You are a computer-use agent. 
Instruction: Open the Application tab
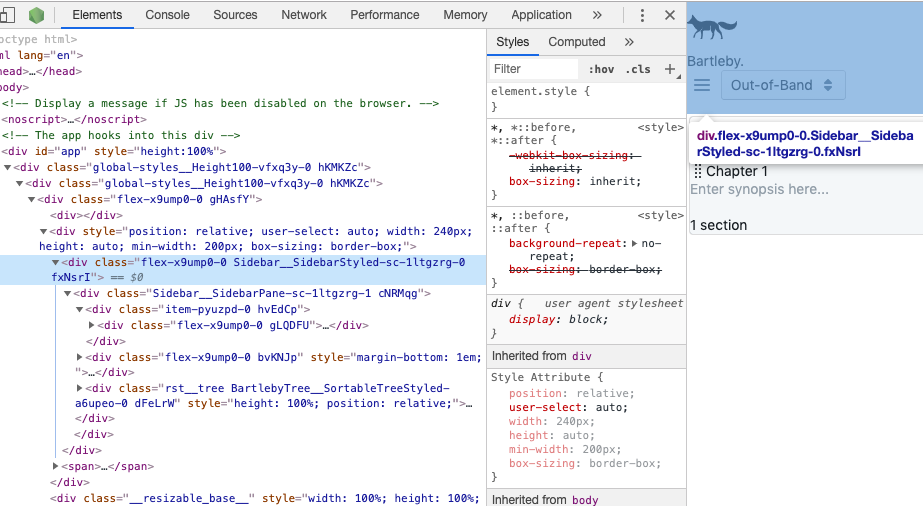point(541,15)
